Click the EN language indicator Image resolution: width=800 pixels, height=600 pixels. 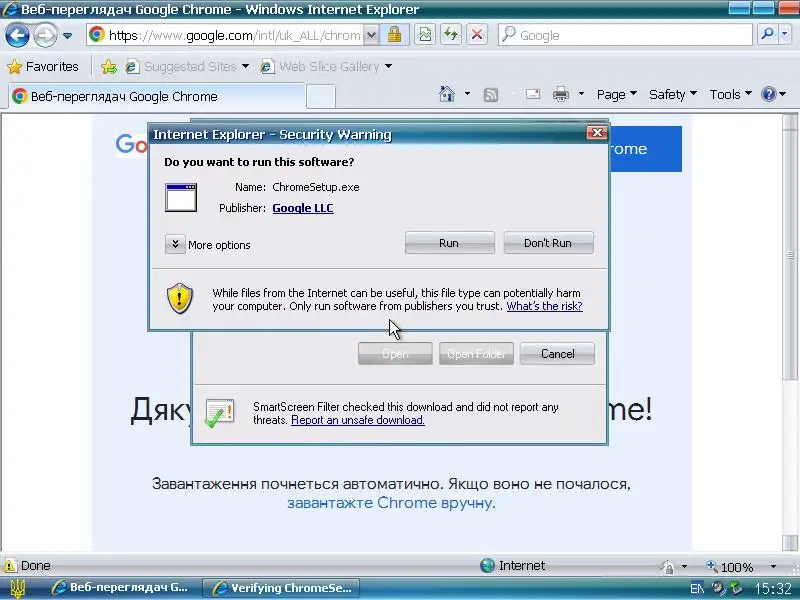(697, 588)
